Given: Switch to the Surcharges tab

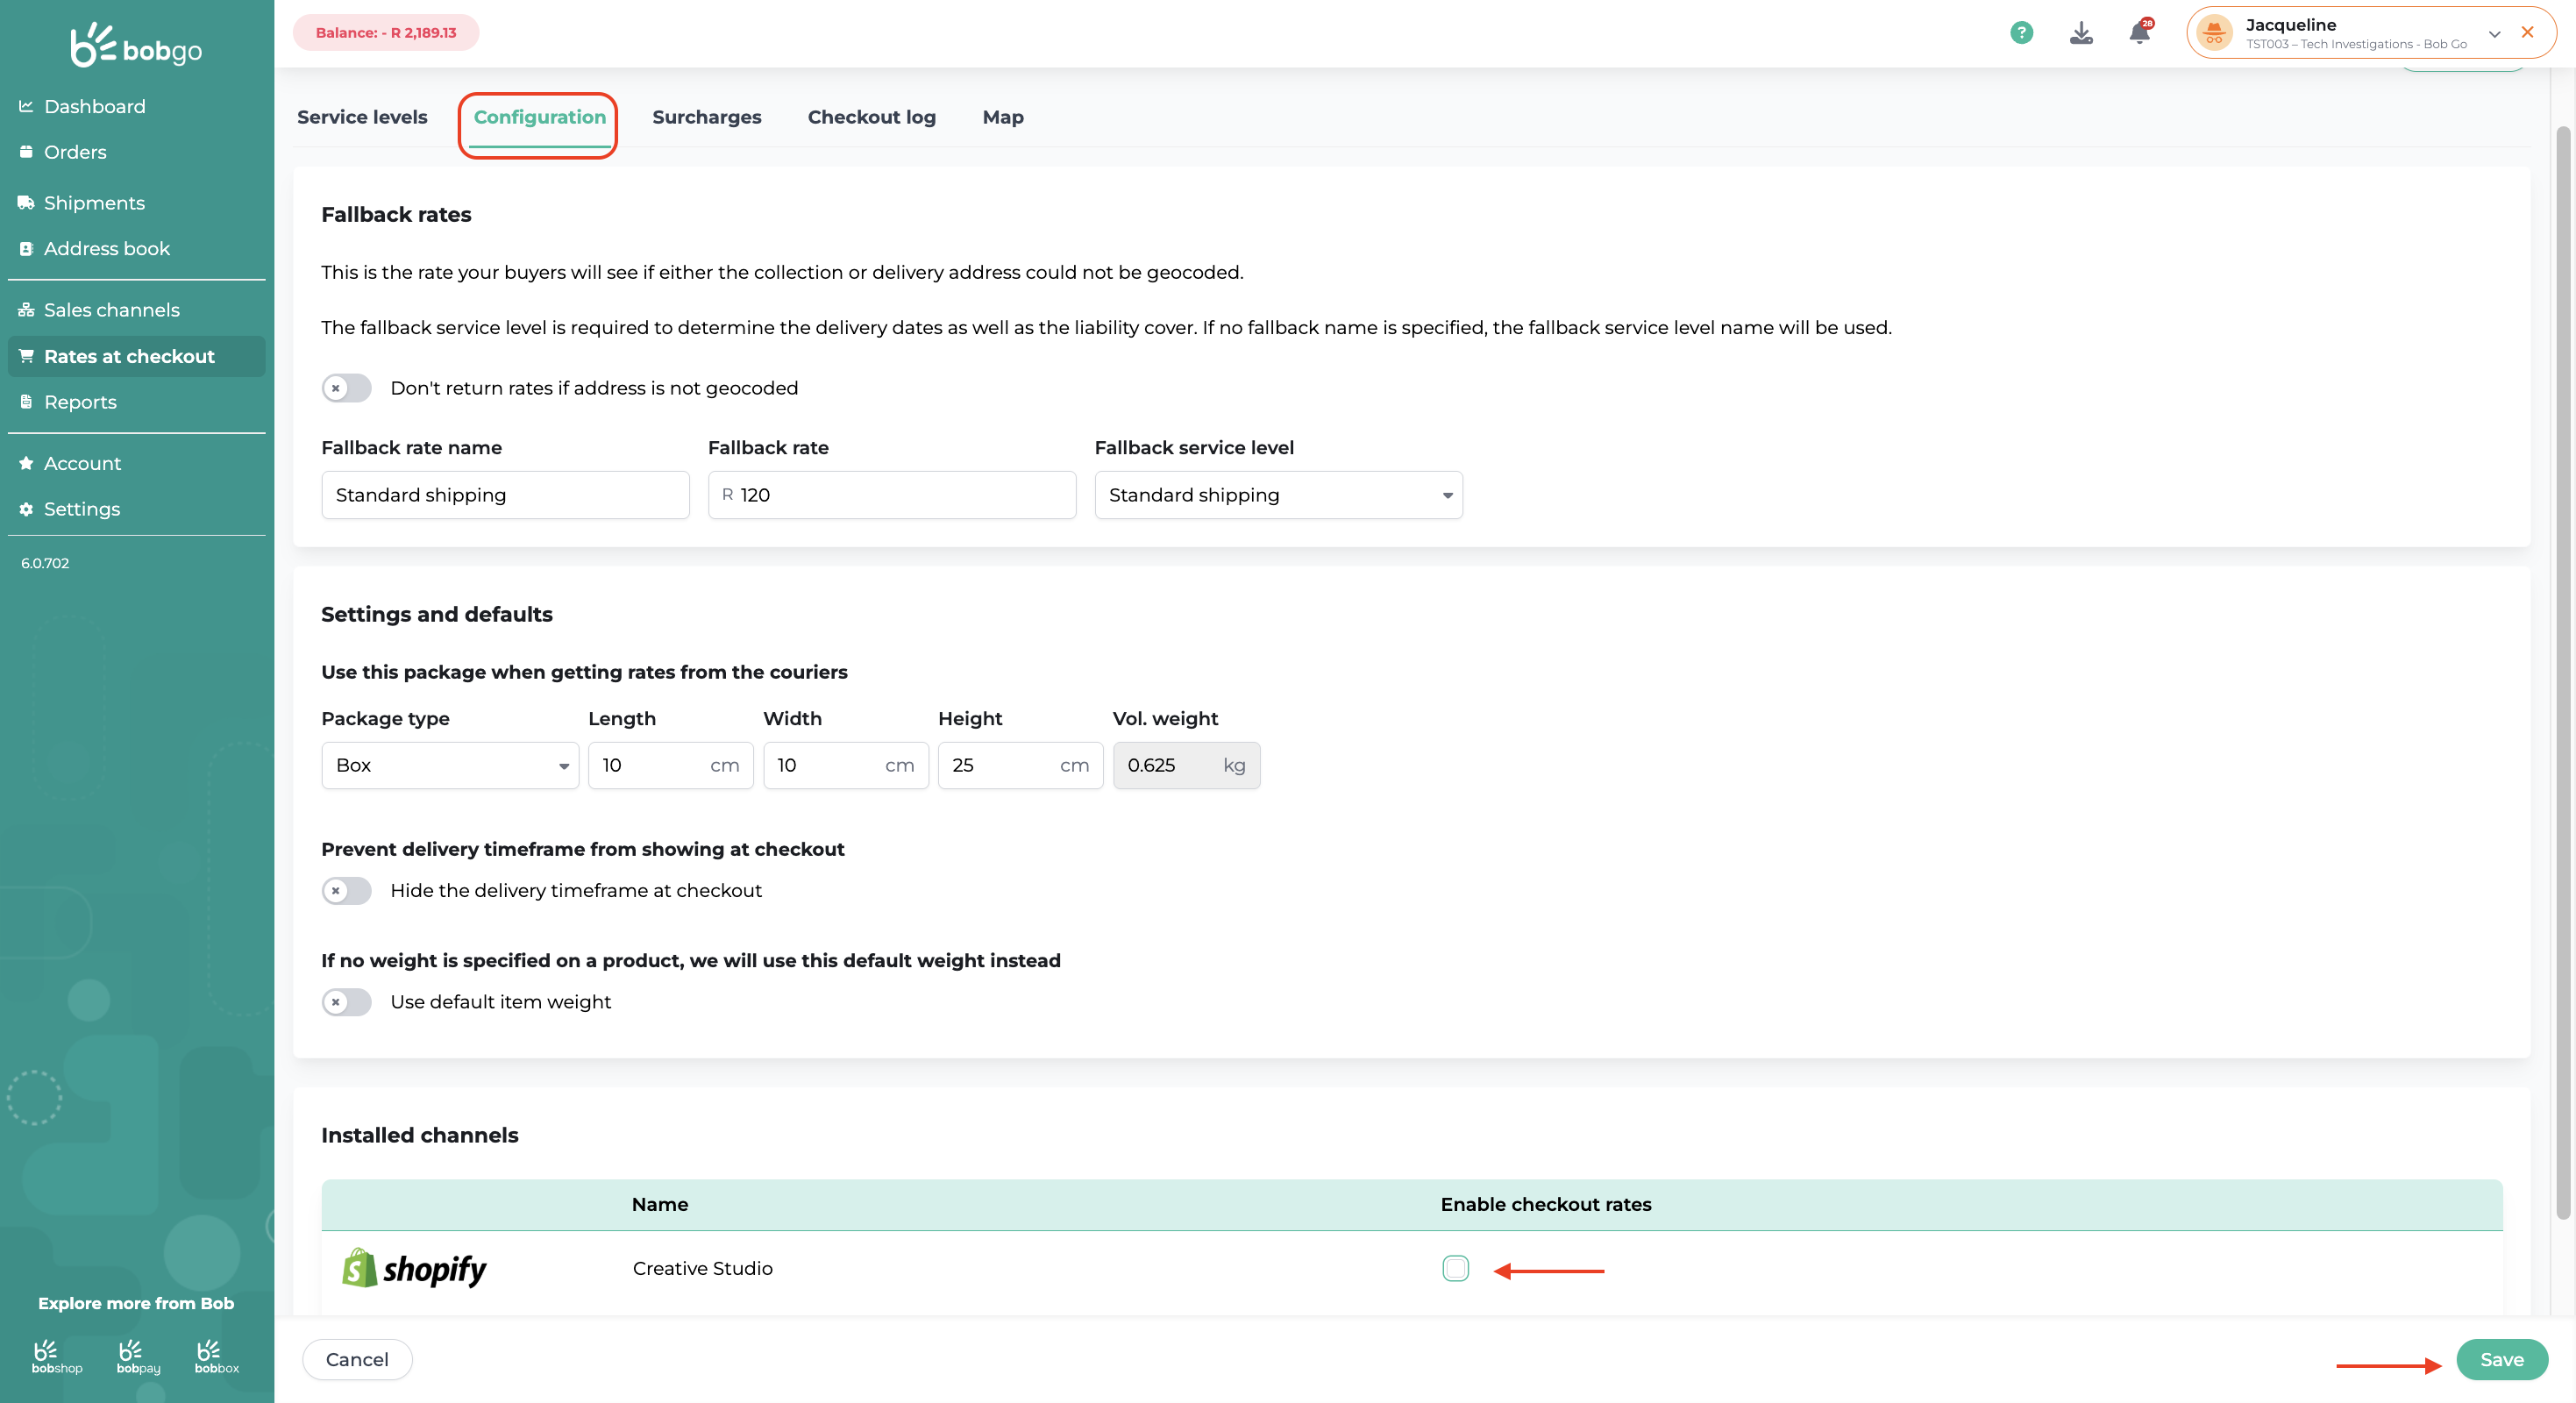Looking at the screenshot, I should (x=707, y=117).
